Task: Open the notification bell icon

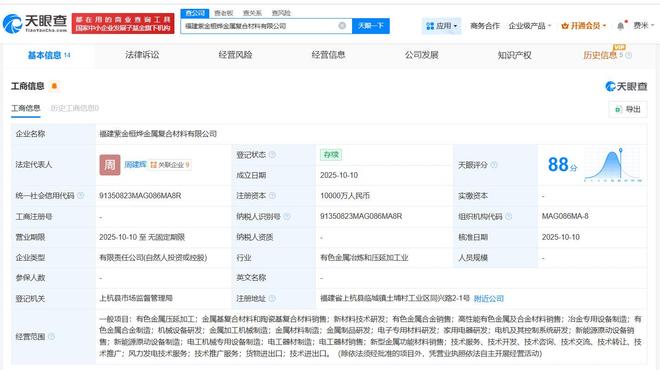Action: click(620, 26)
